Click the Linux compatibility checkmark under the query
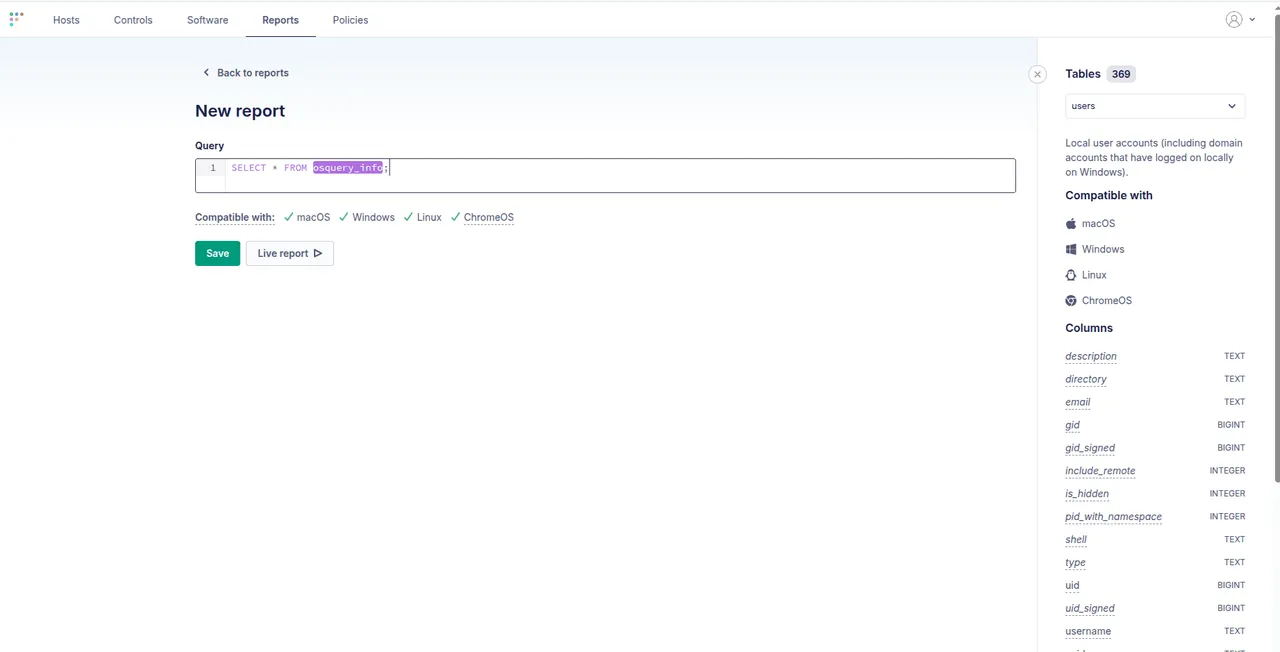Viewport: 1280px width, 652px height. [408, 217]
